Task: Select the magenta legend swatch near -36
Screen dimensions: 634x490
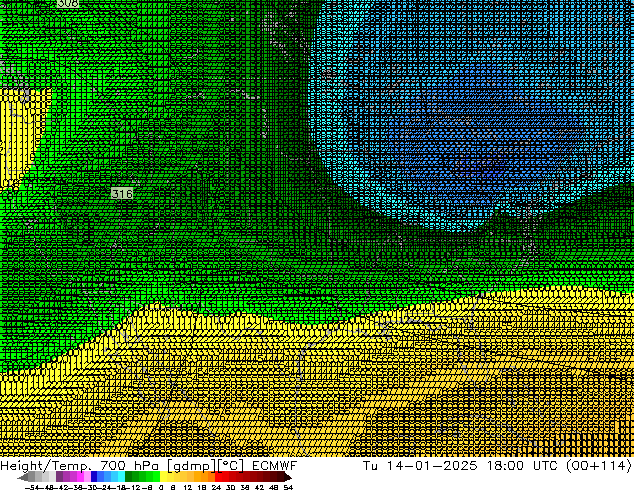Action: click(x=80, y=477)
